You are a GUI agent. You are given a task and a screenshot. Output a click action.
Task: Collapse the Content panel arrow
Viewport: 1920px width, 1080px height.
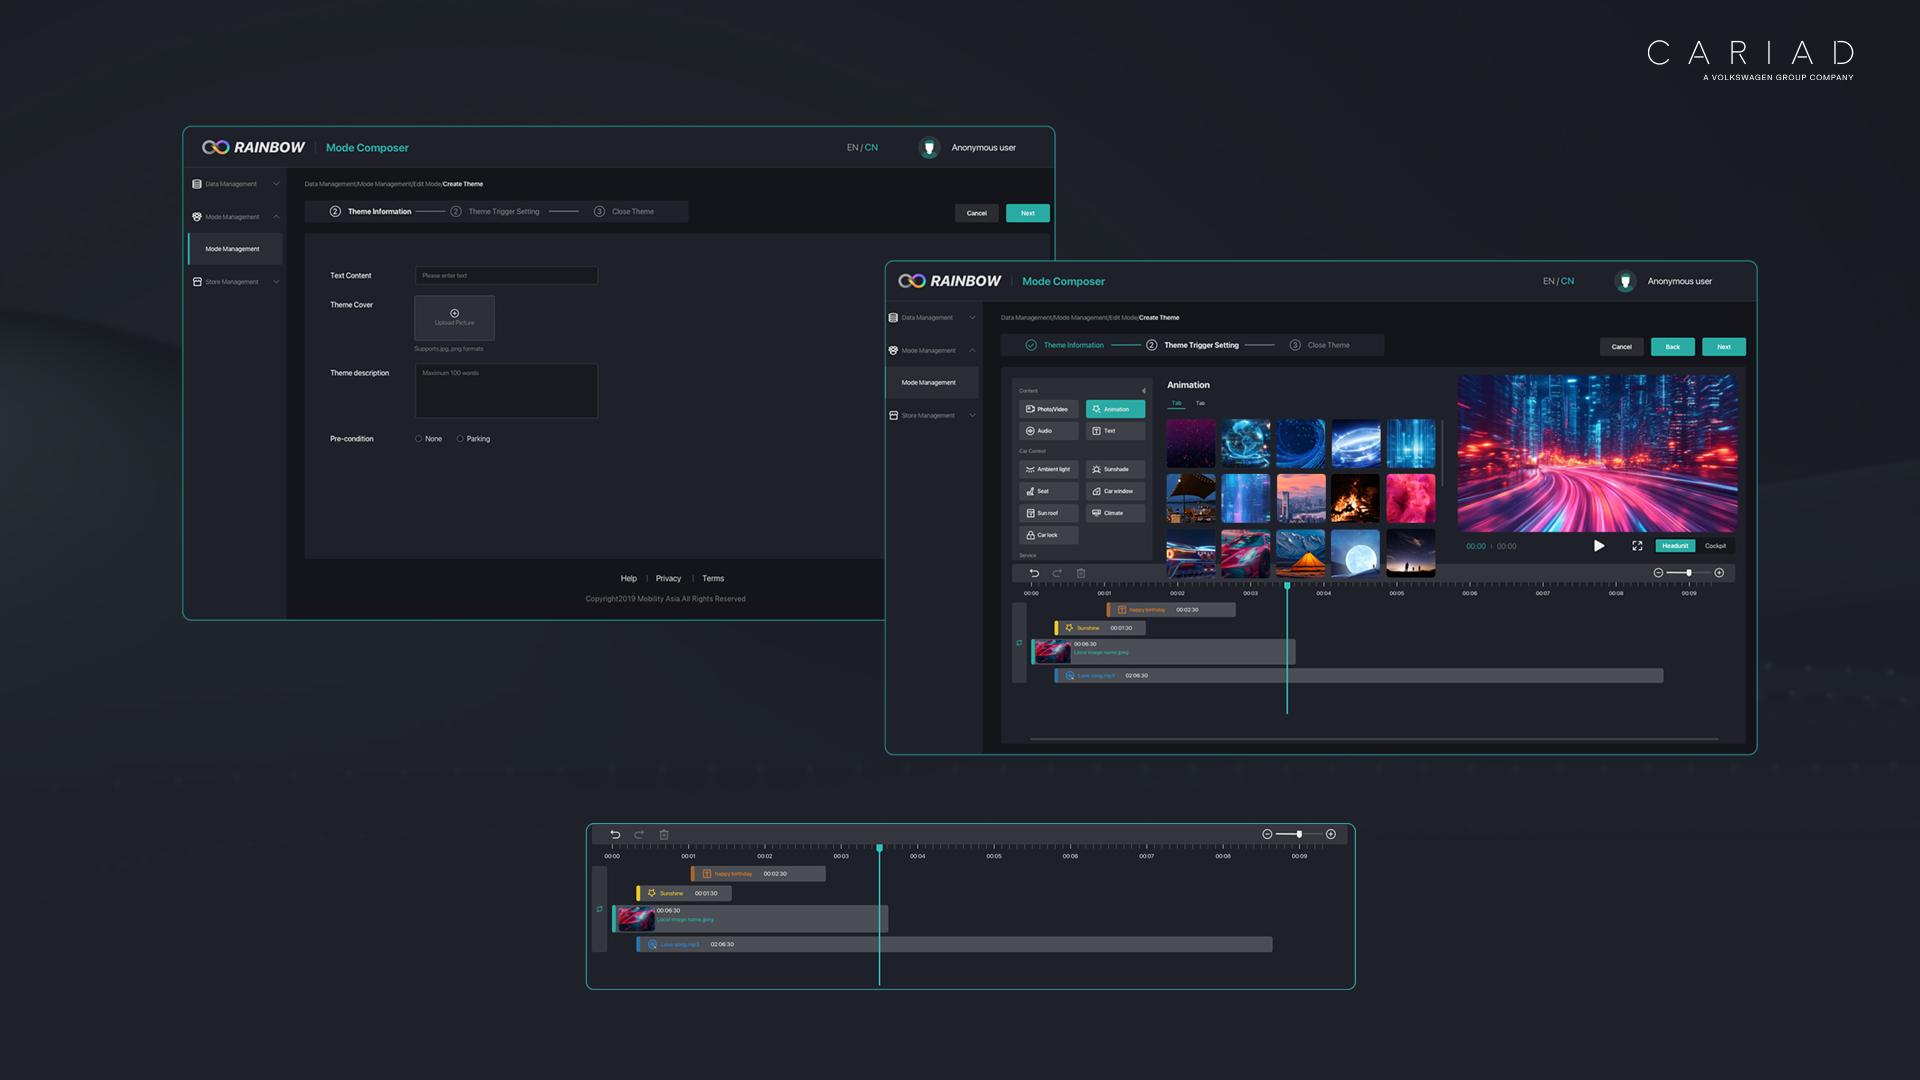[x=1143, y=391]
